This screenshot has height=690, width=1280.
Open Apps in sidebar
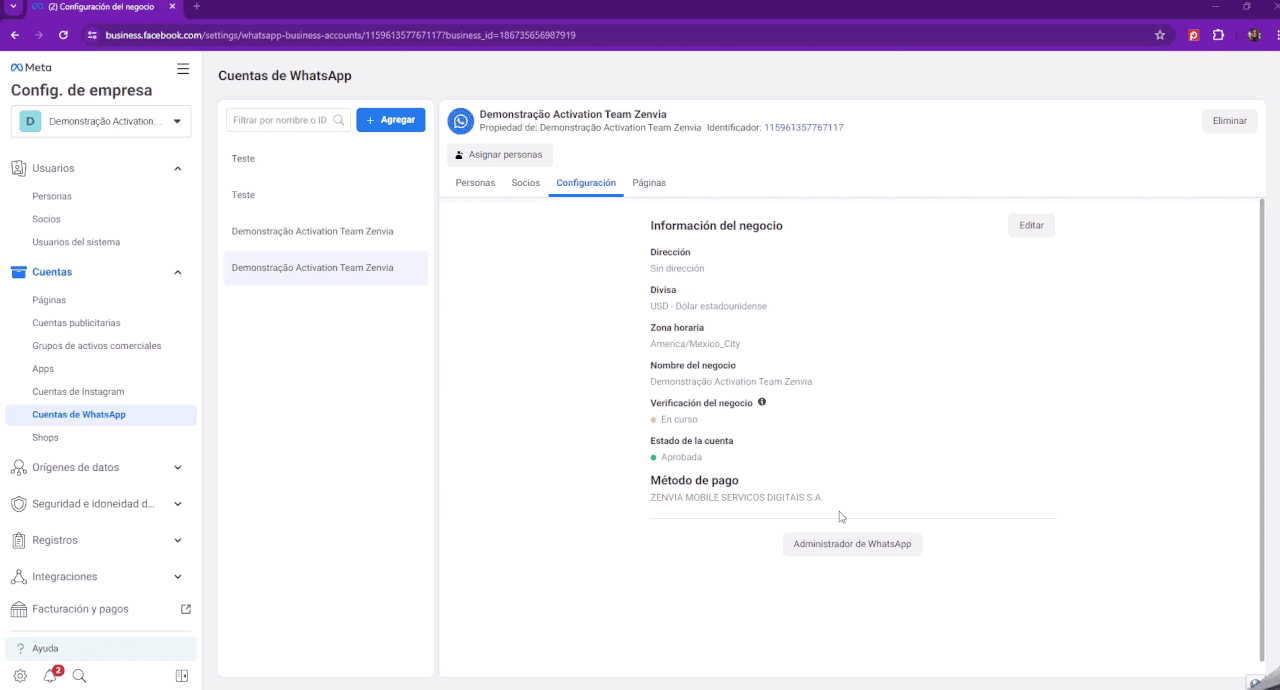[x=43, y=369]
